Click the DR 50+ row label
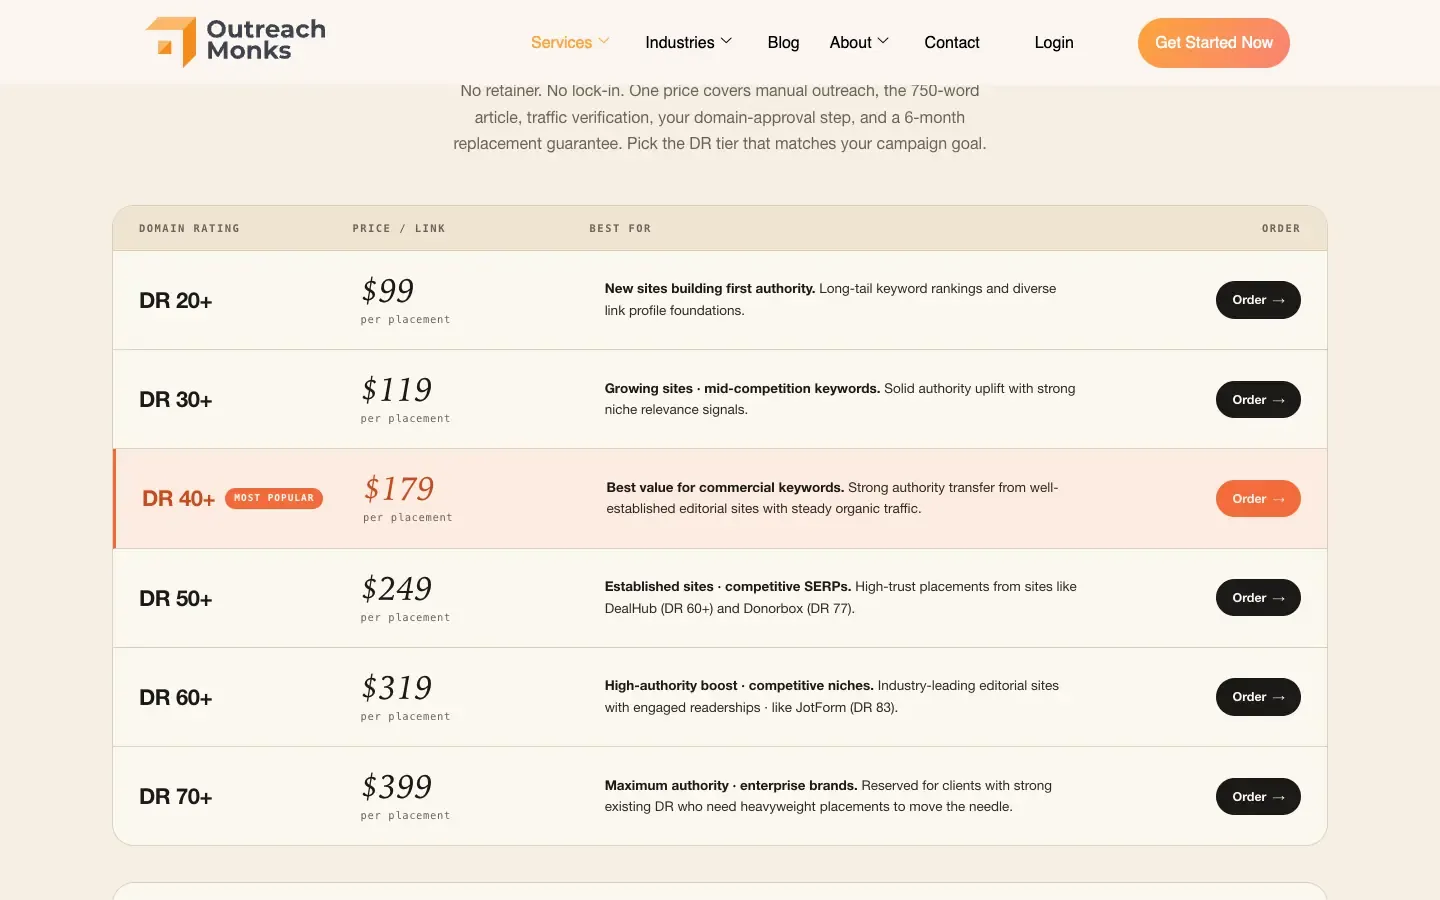Screen dimensions: 1440x900 (x=176, y=599)
